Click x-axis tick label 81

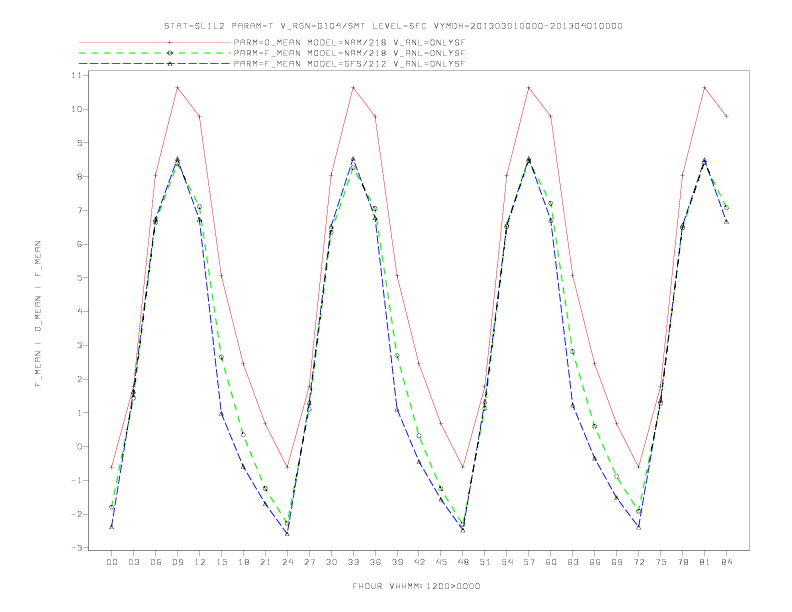click(x=705, y=562)
